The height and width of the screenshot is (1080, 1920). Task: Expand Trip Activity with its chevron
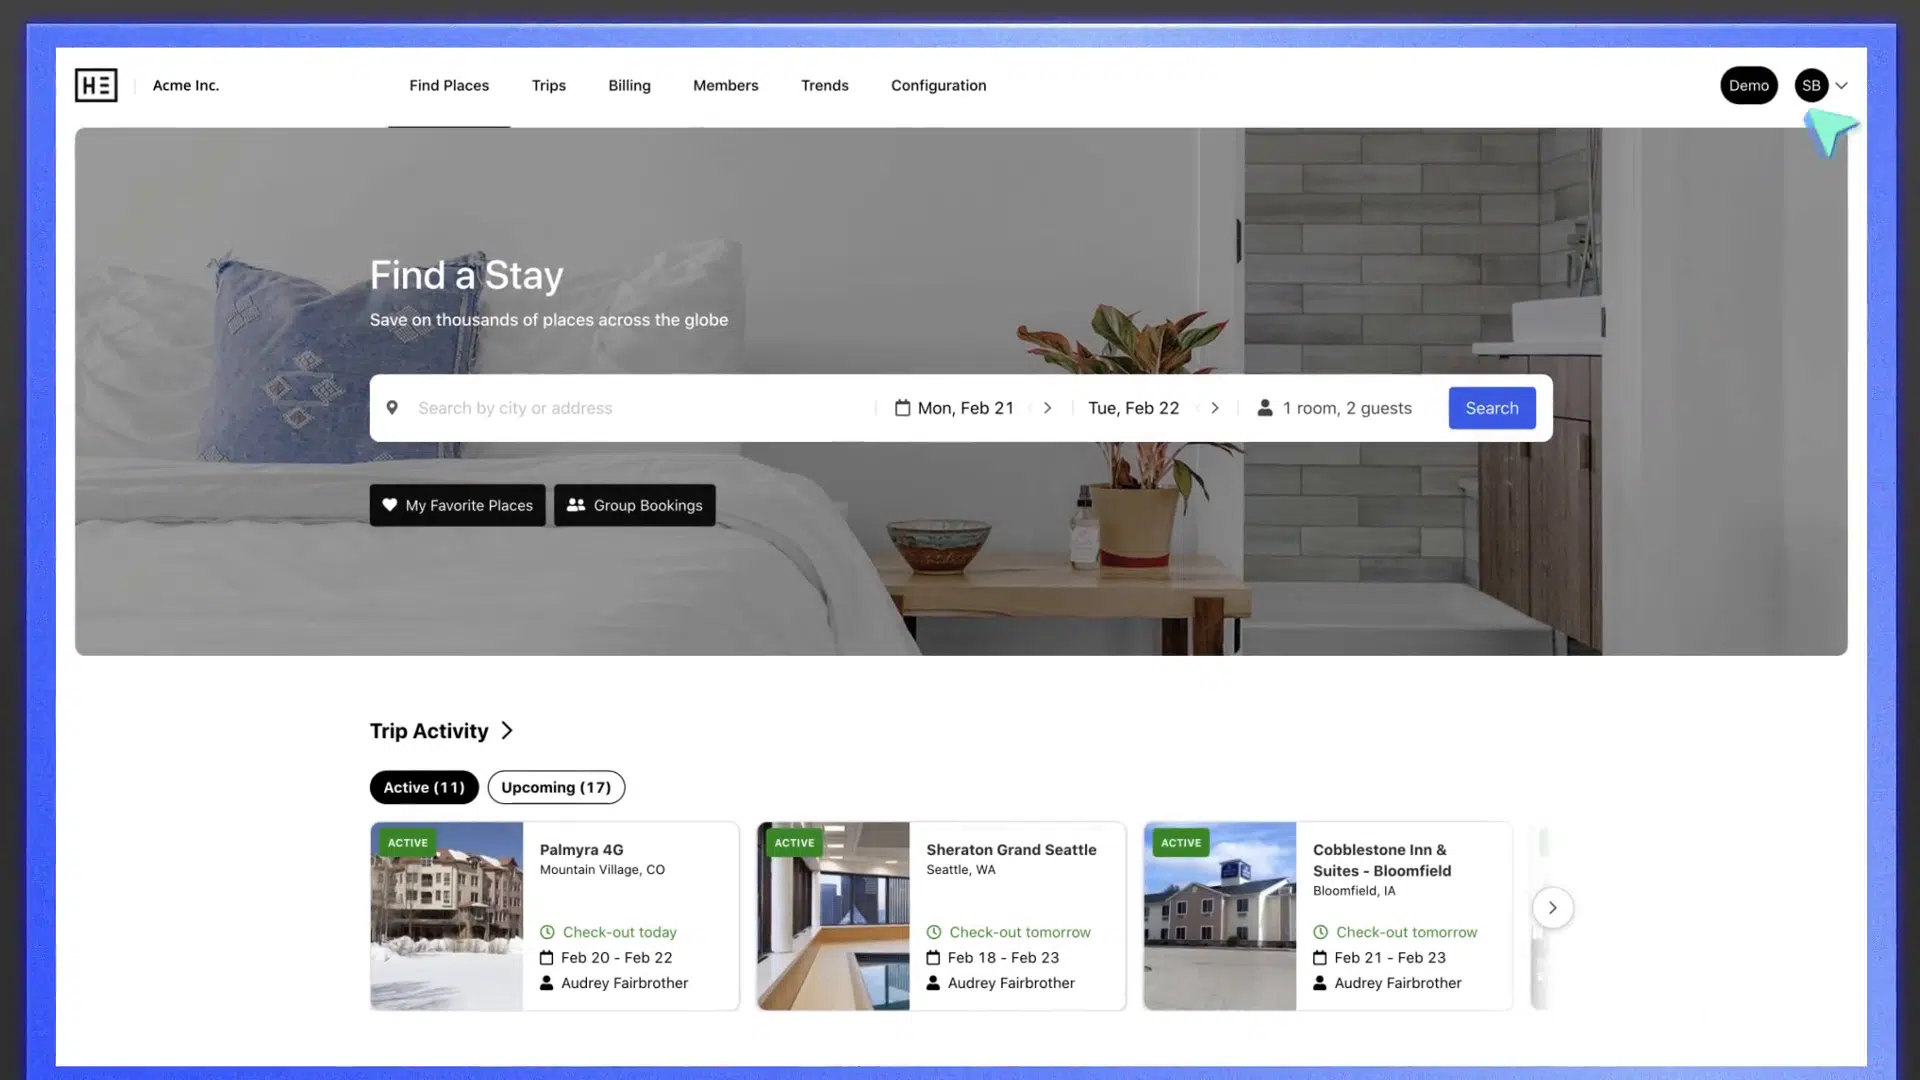[x=507, y=731]
